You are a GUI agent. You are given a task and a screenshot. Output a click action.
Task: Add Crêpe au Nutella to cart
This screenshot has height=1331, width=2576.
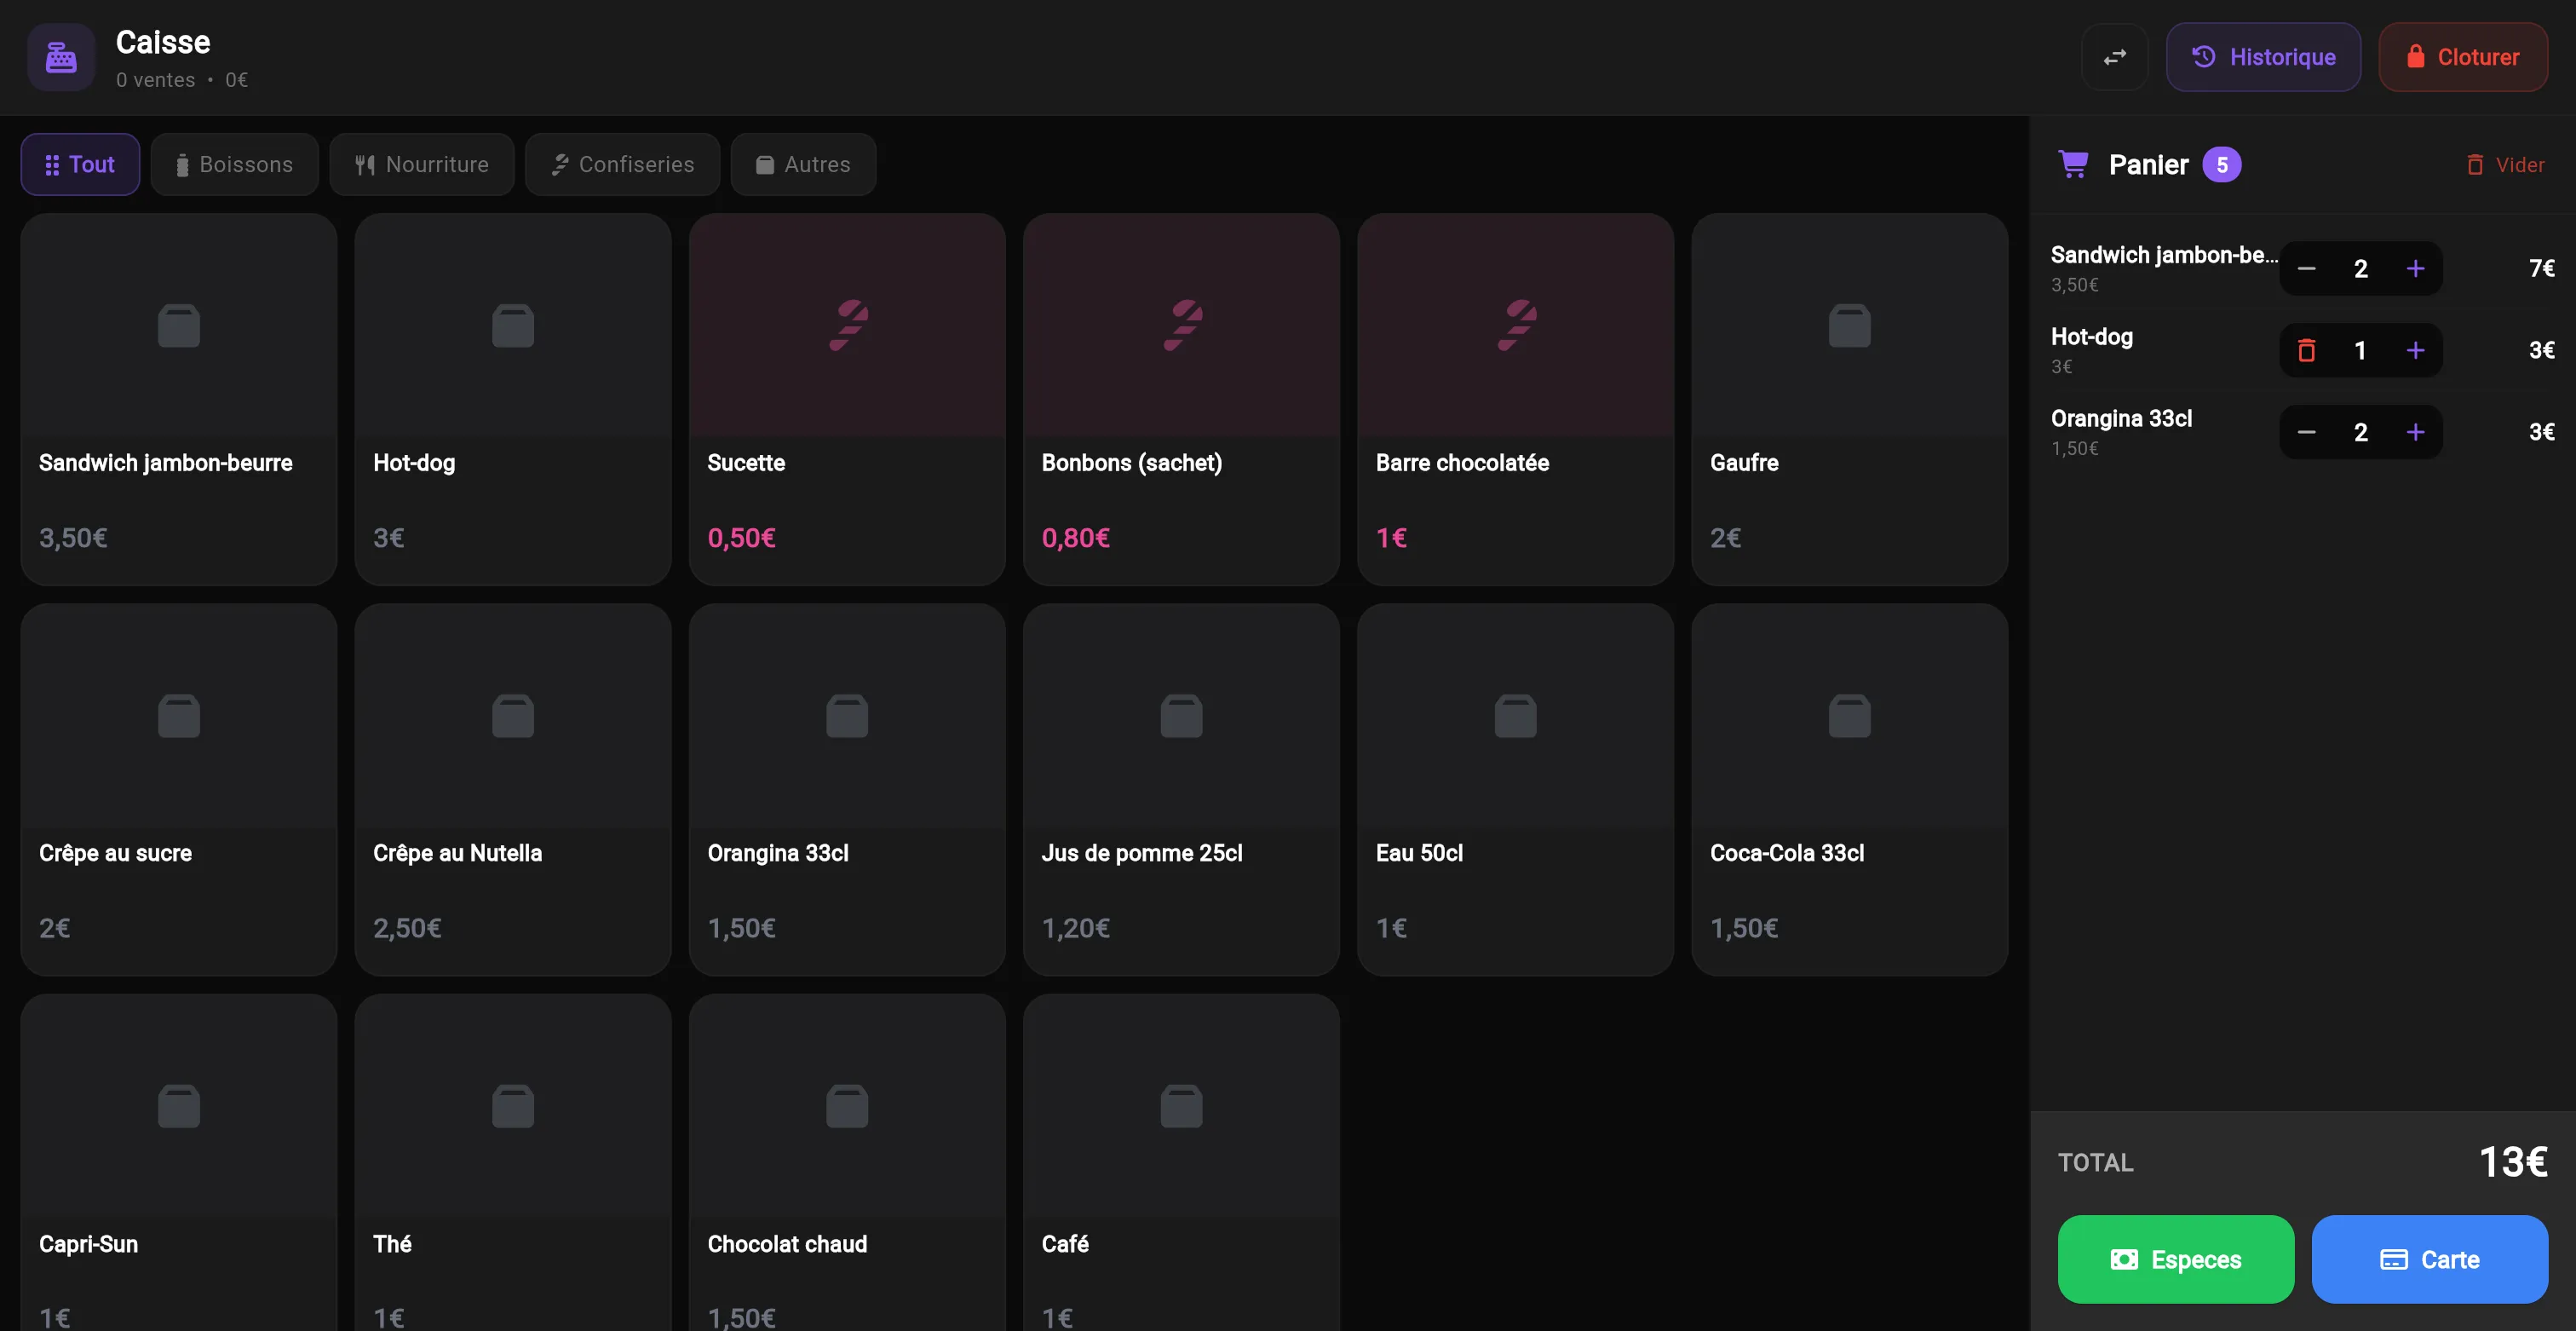coord(512,789)
